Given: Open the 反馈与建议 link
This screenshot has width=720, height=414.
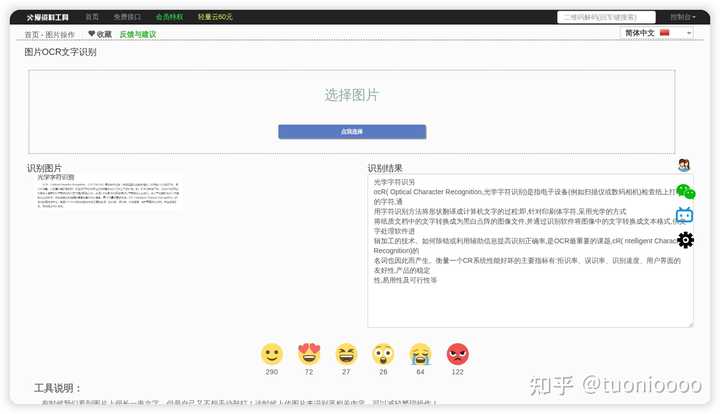Looking at the screenshot, I should tap(138, 34).
